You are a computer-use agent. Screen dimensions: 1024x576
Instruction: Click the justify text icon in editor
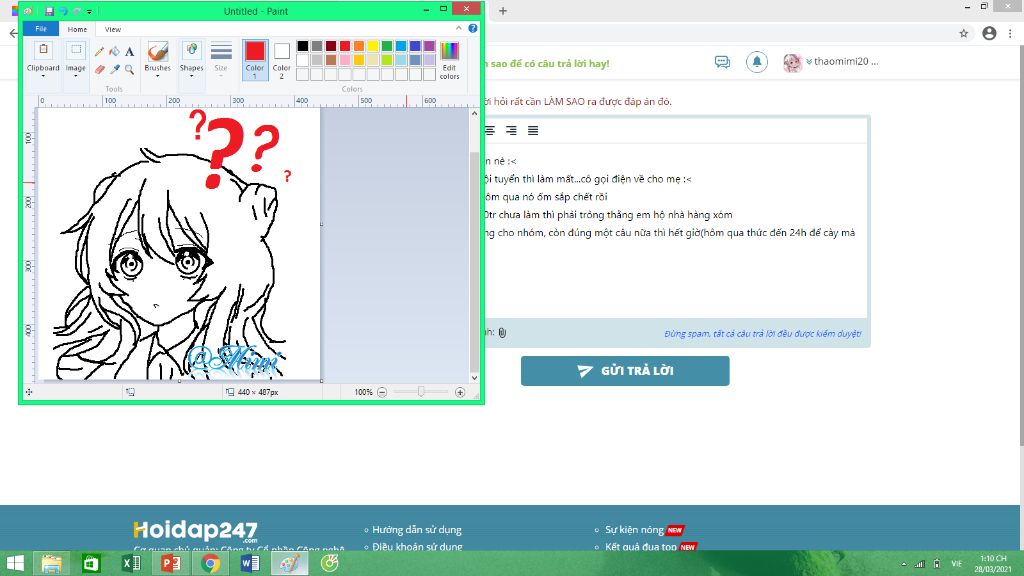(533, 131)
